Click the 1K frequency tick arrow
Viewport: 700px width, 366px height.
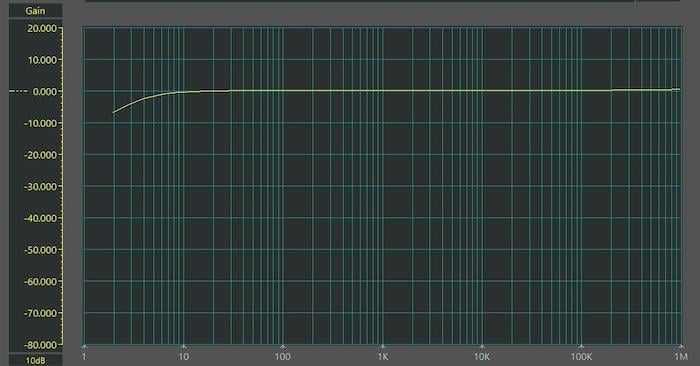point(382,346)
